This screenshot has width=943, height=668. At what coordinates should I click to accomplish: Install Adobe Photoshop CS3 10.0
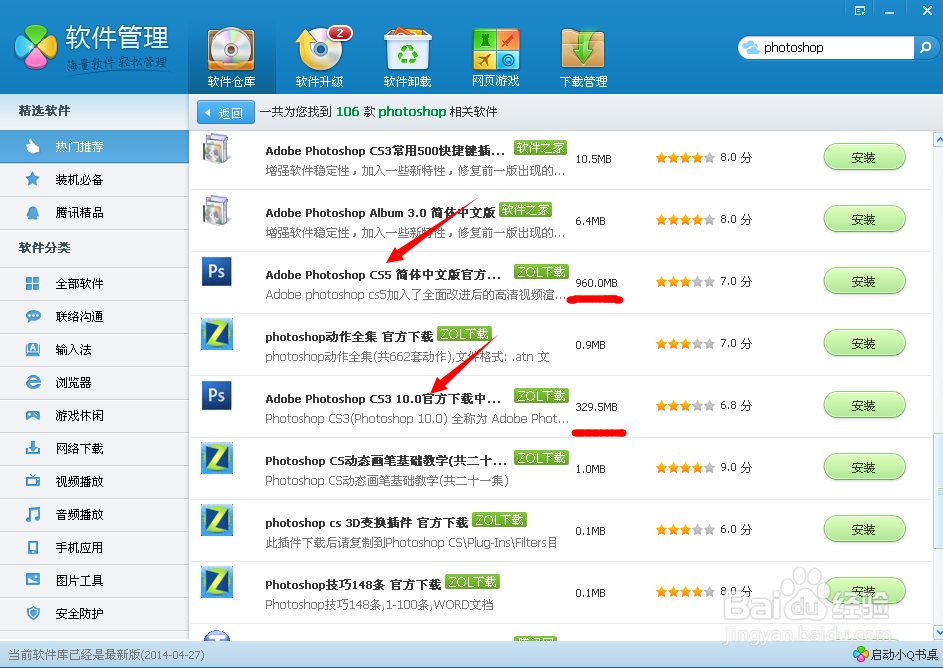click(864, 405)
